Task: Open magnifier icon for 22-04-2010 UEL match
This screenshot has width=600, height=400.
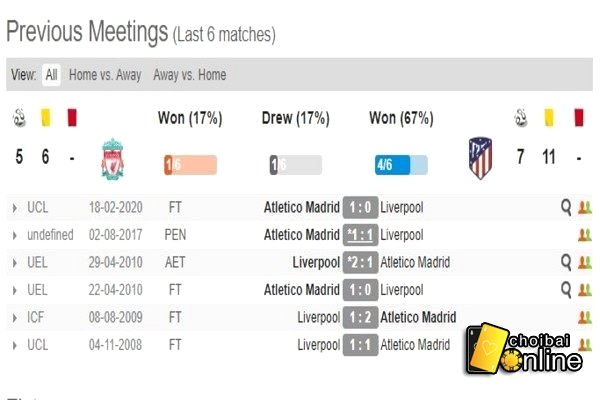Action: (x=566, y=290)
